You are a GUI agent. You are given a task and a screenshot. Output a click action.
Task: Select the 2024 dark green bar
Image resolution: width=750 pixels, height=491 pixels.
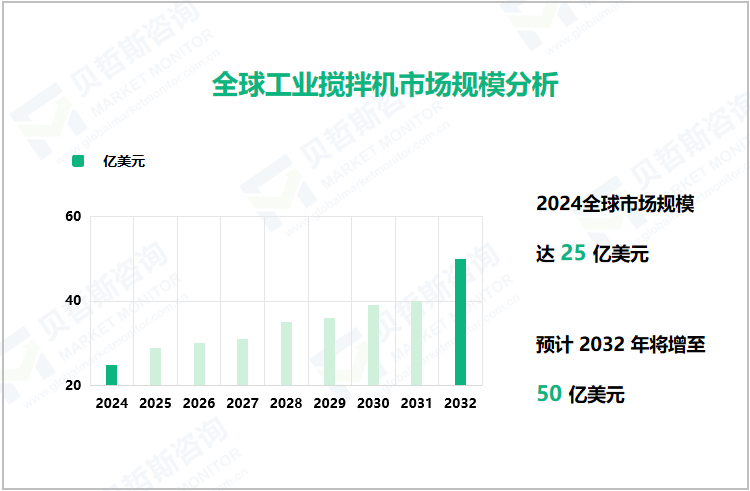(x=111, y=375)
